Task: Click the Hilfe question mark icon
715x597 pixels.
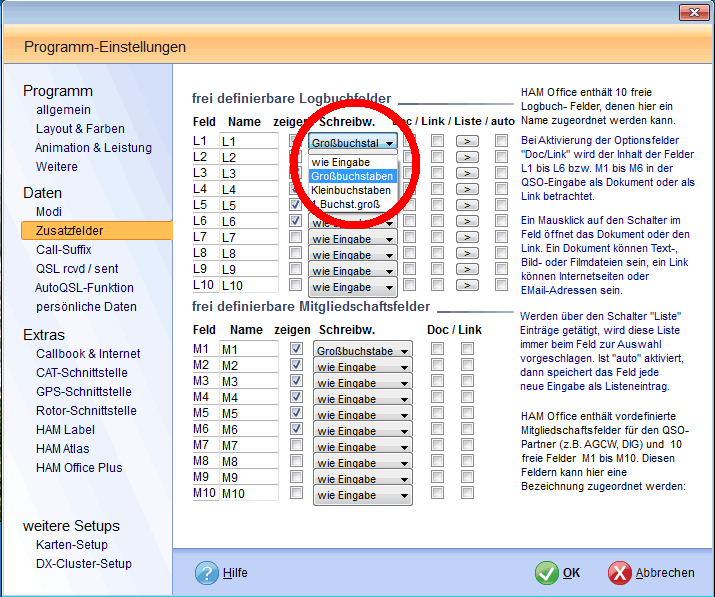Action: coord(207,573)
